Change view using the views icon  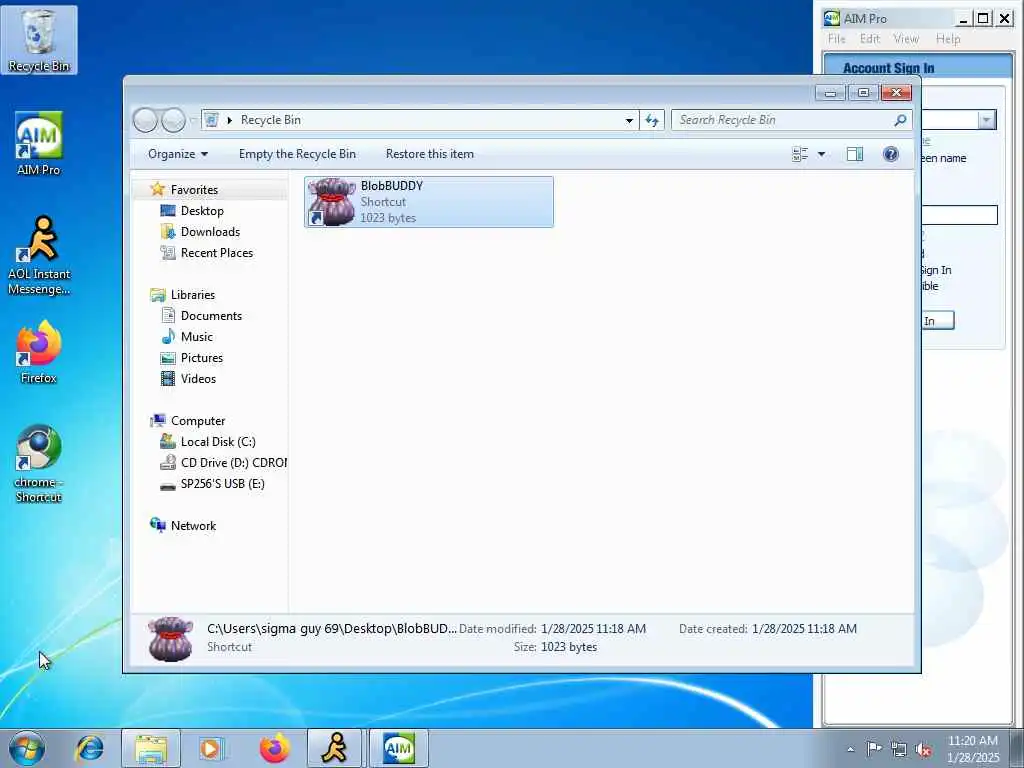click(x=800, y=154)
